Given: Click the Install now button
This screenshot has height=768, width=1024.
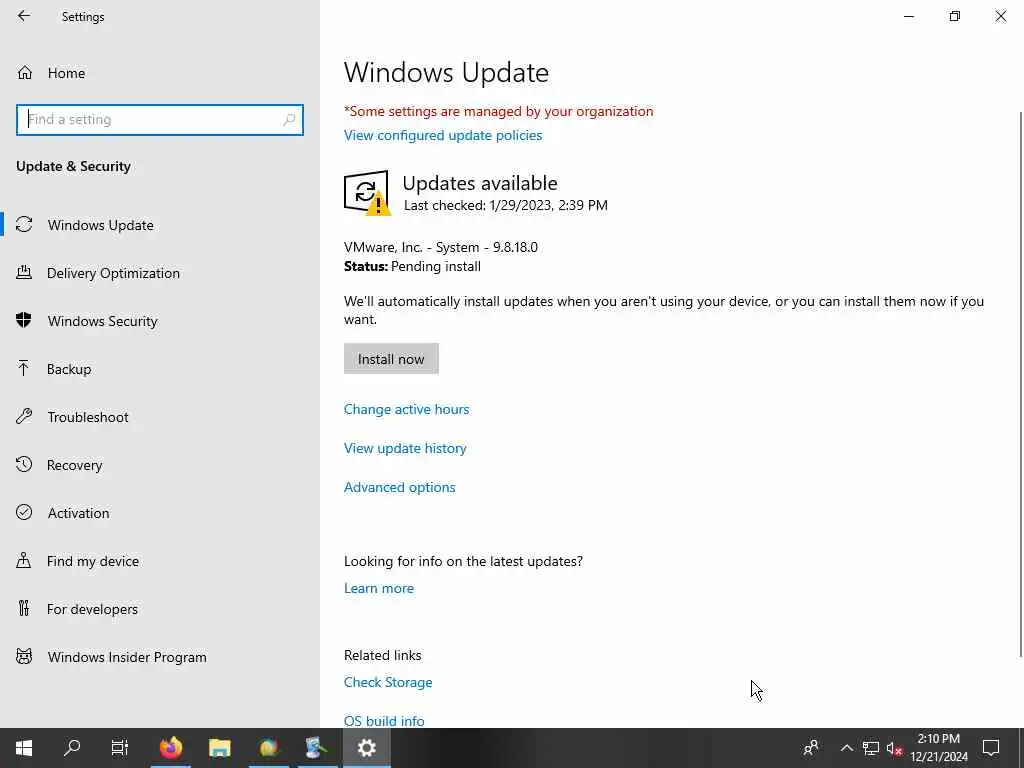Looking at the screenshot, I should [x=391, y=359].
